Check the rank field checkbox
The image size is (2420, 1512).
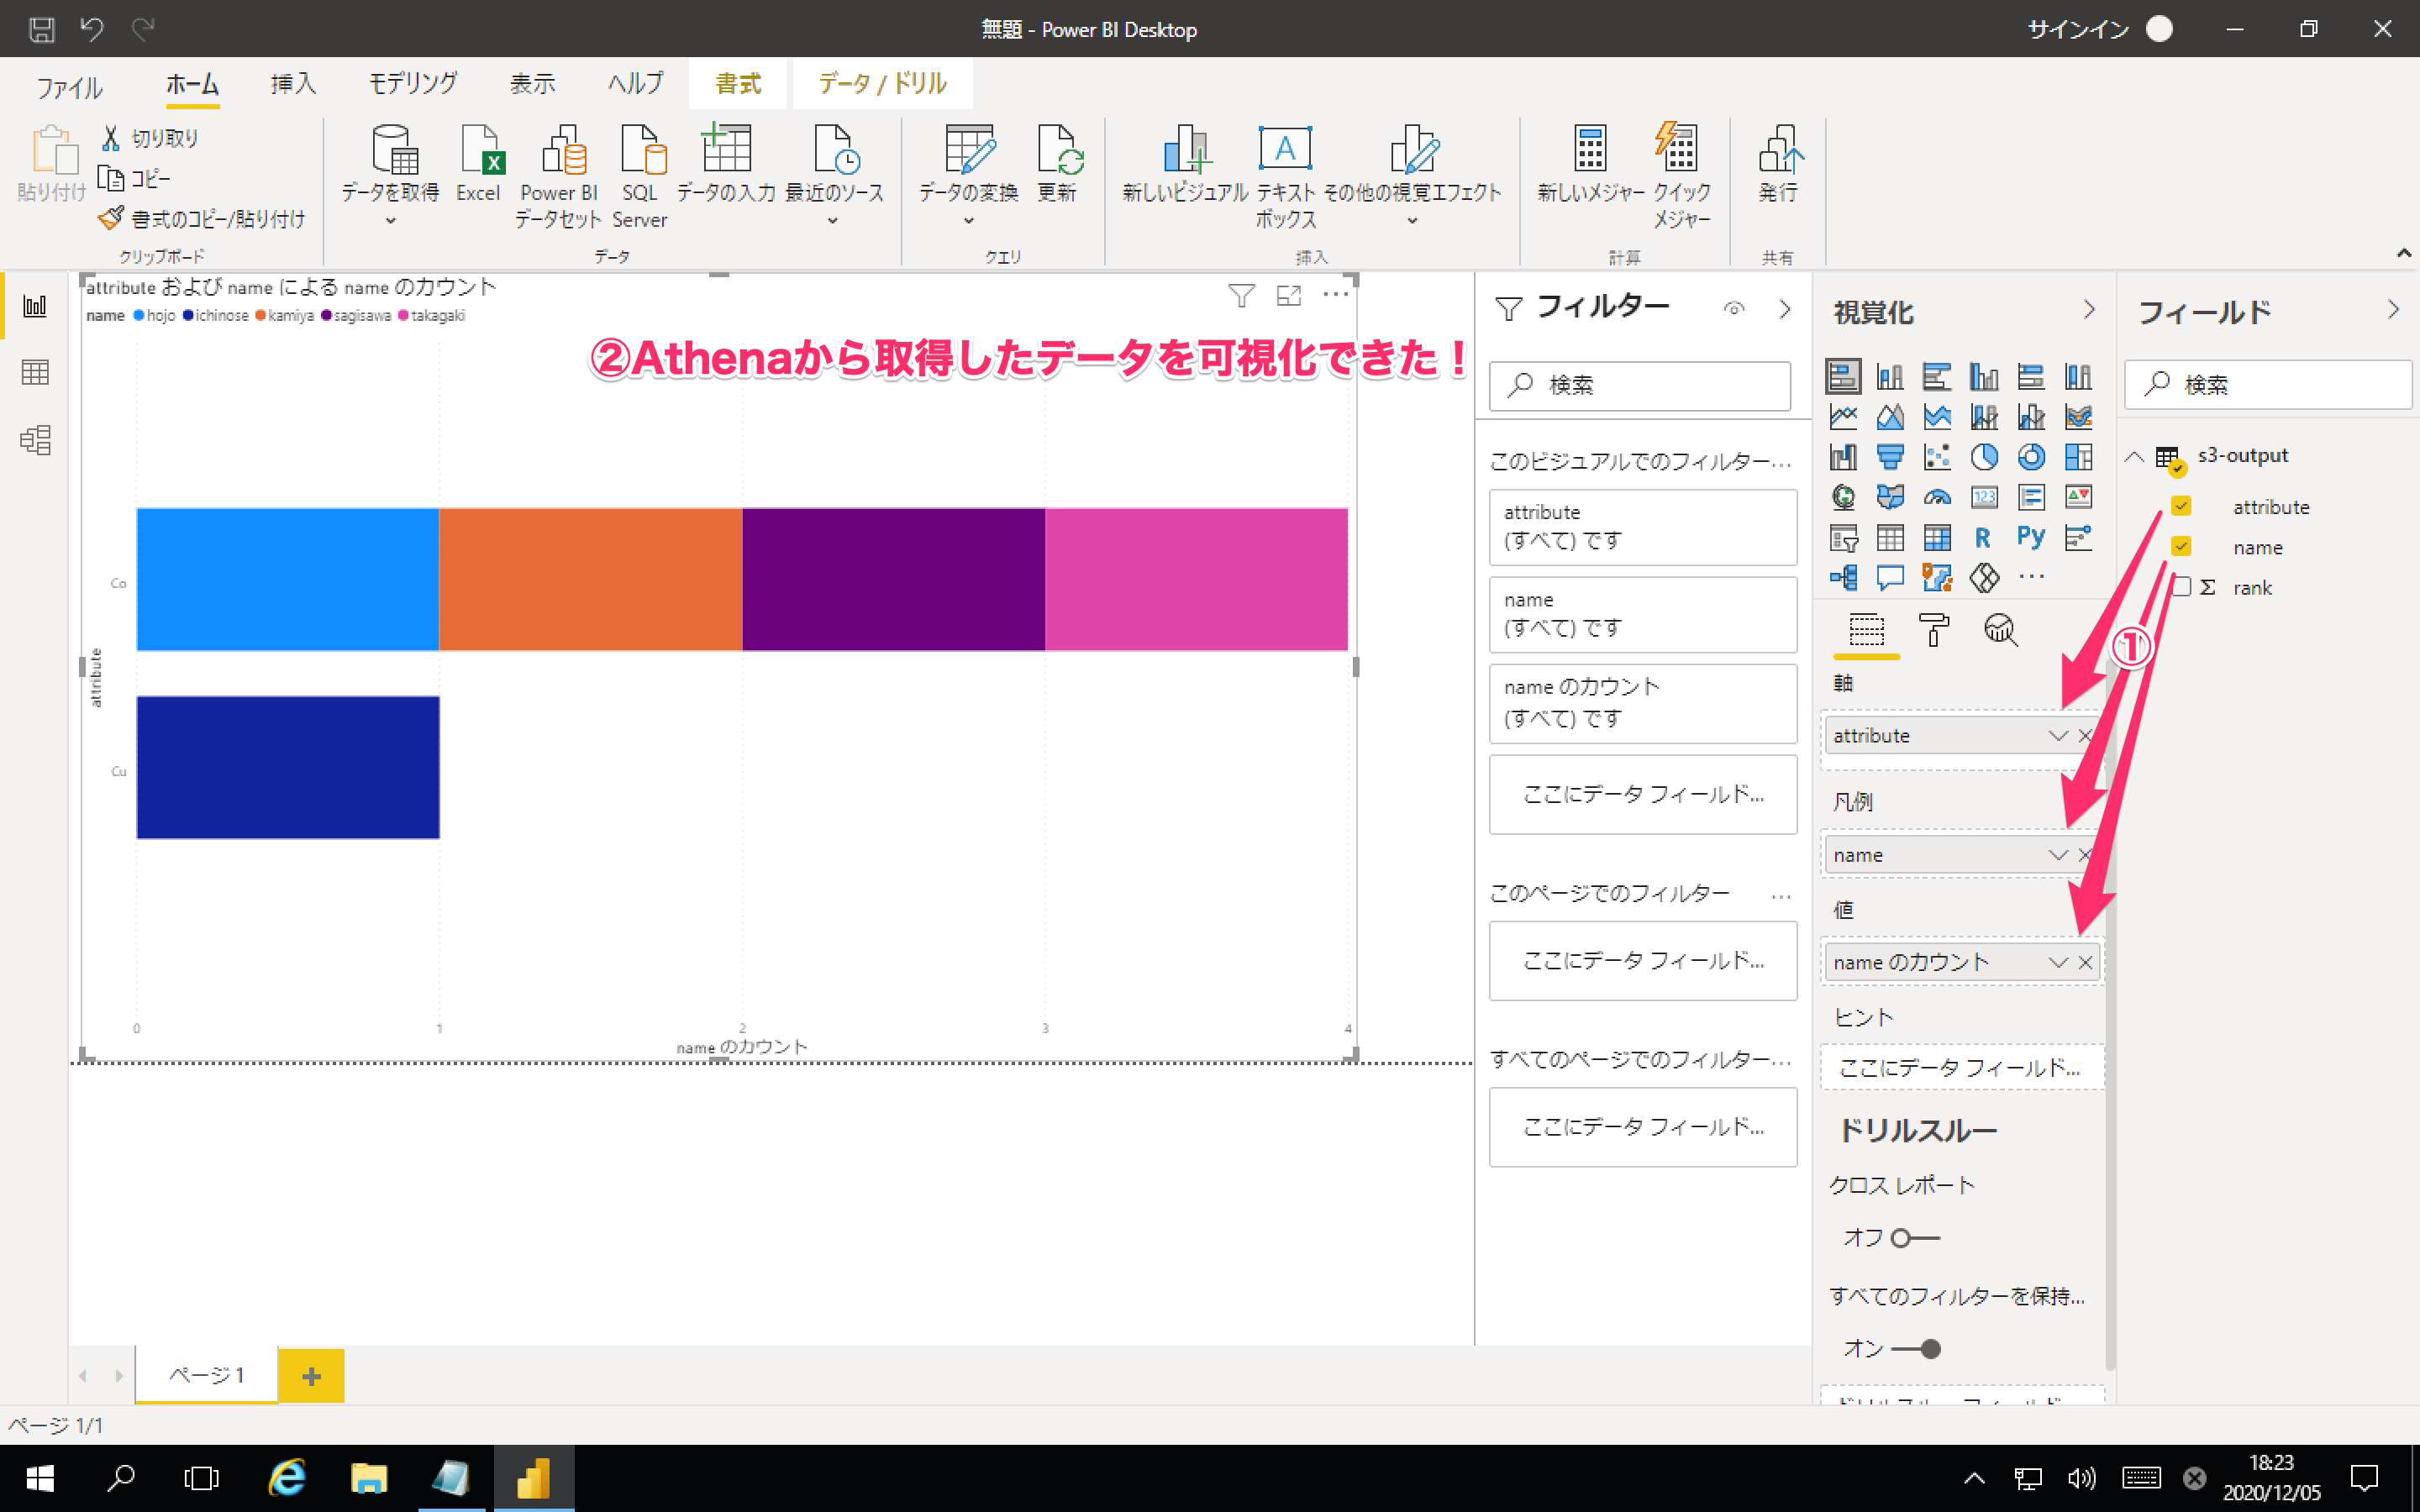coord(2181,587)
